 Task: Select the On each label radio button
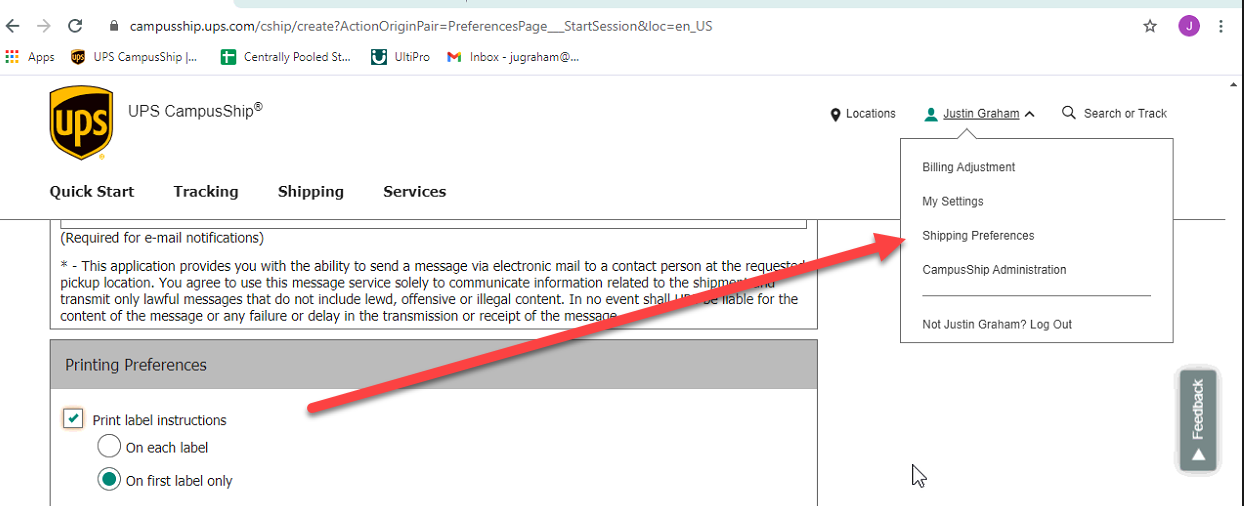pyautogui.click(x=109, y=446)
